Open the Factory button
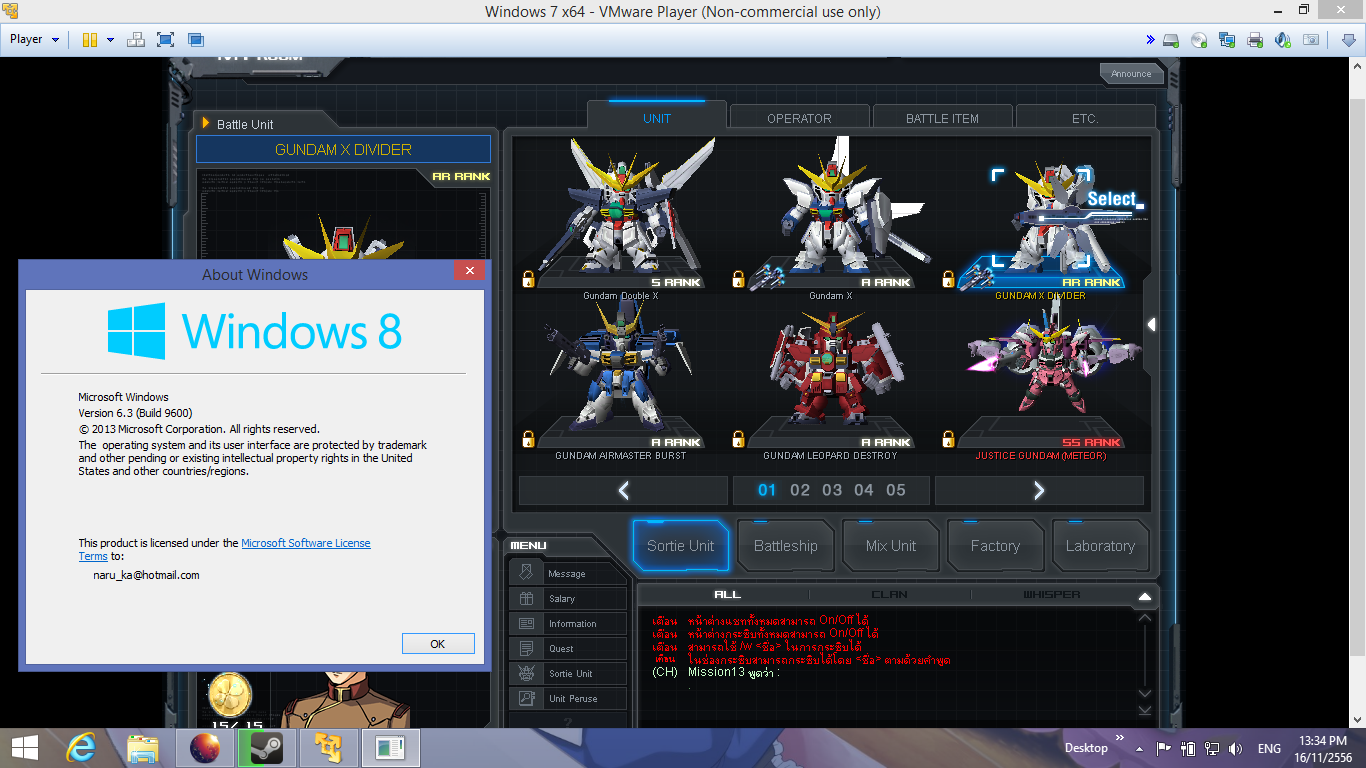1366x768 pixels. 995,546
